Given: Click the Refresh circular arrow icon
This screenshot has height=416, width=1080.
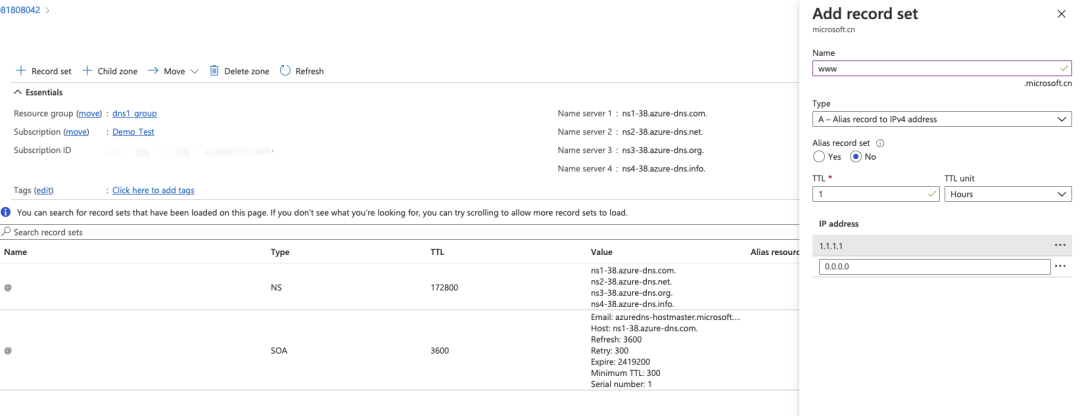Looking at the screenshot, I should [285, 71].
